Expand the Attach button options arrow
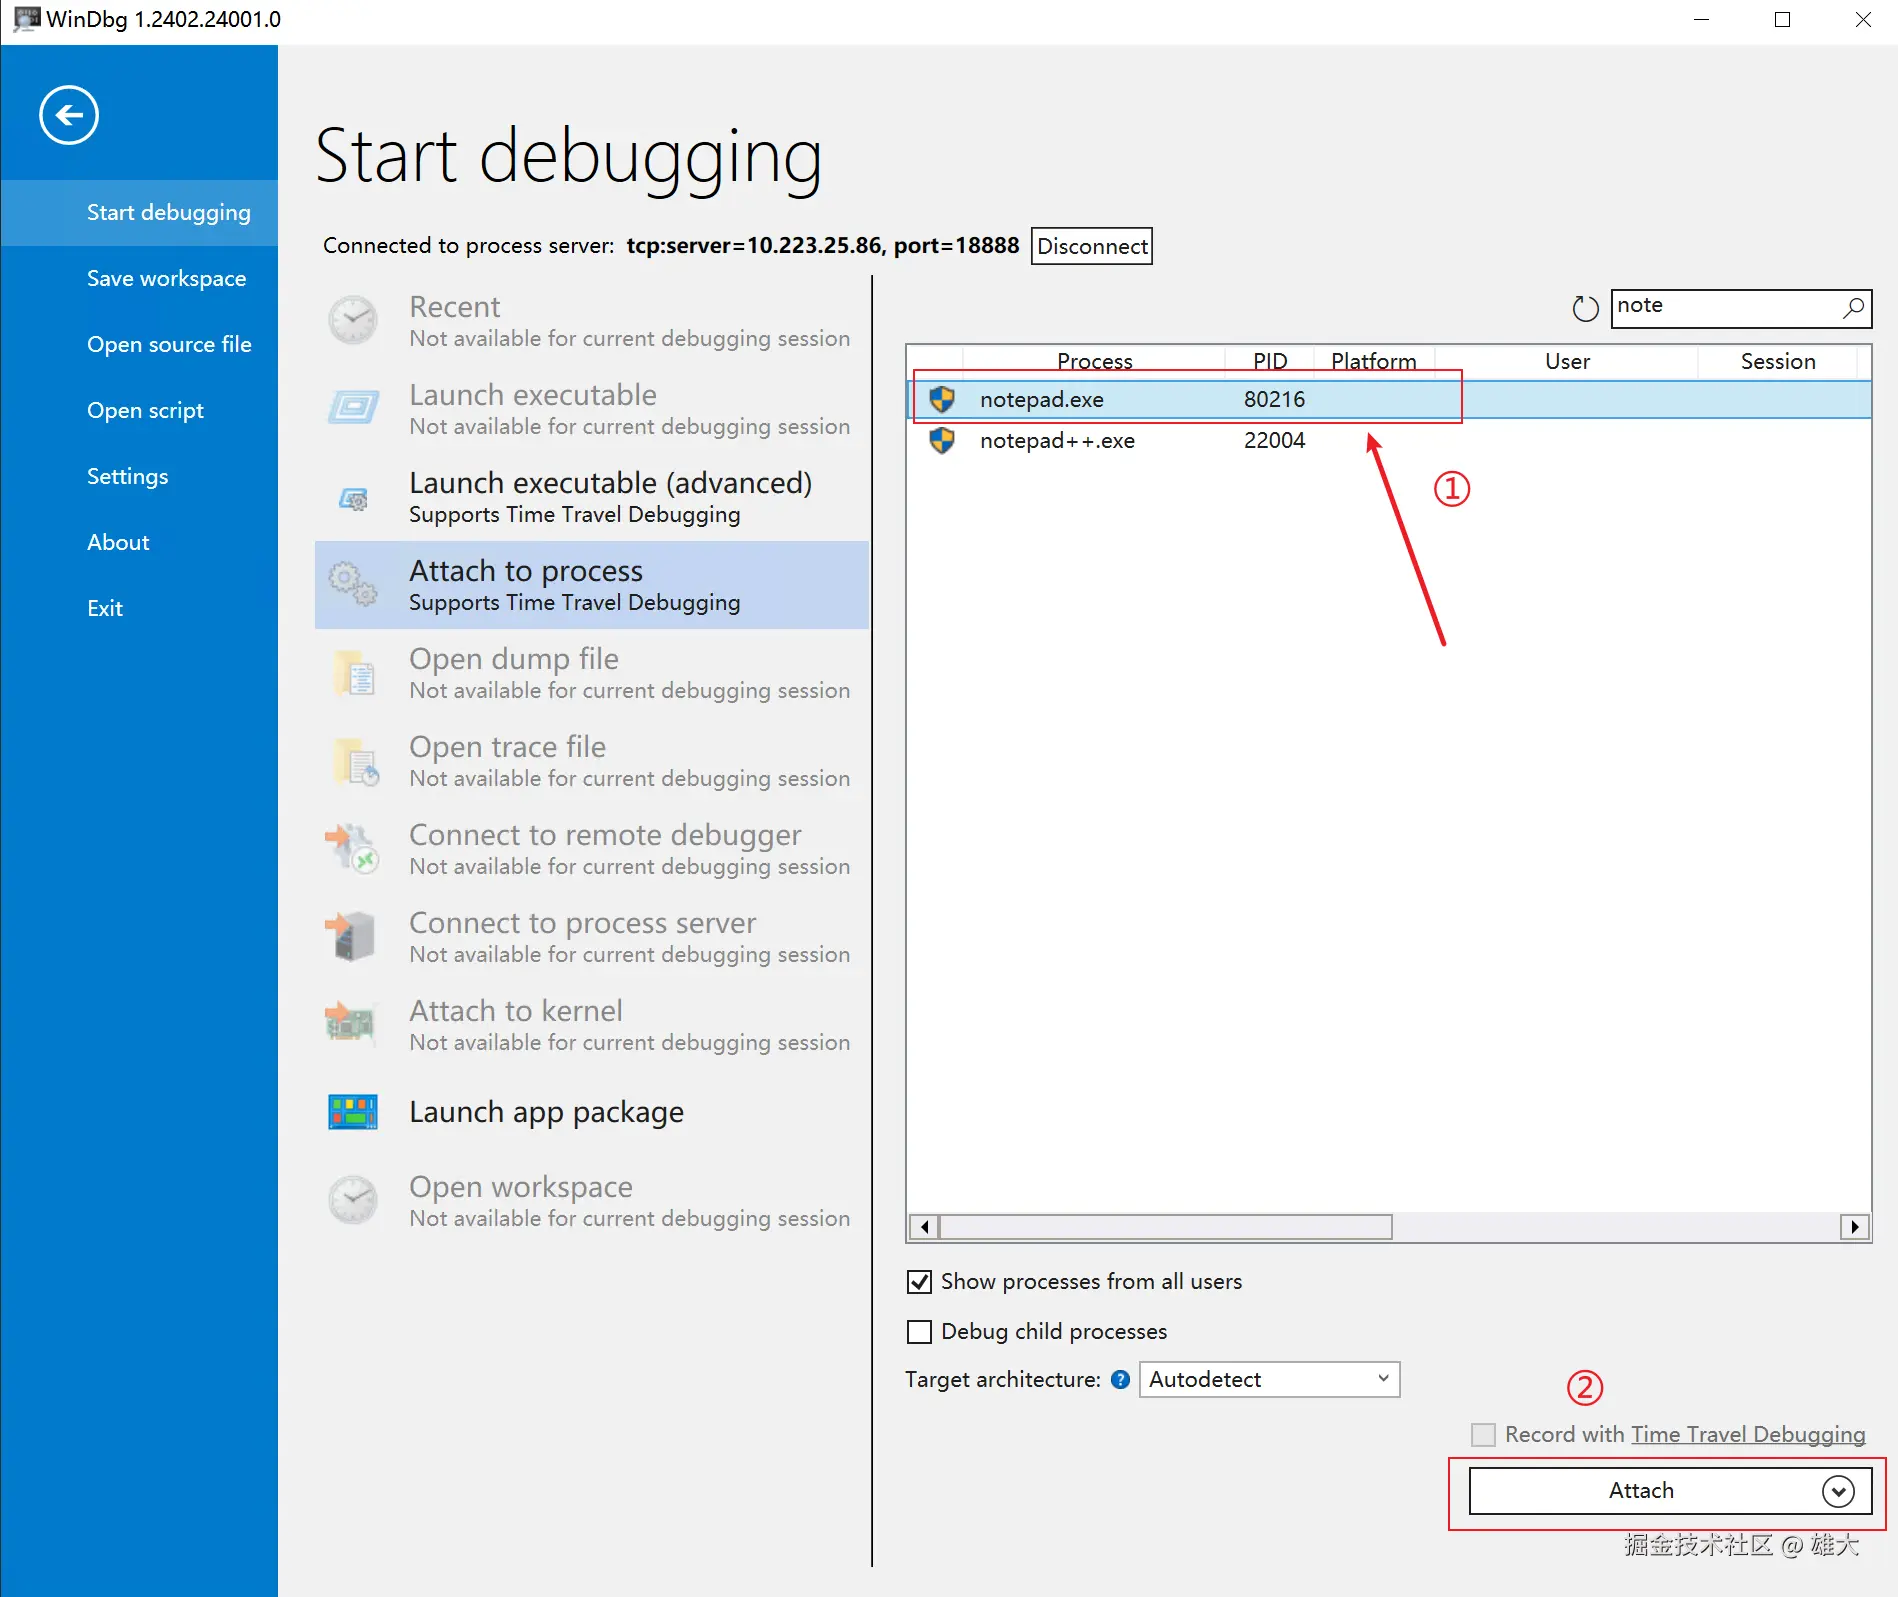Image resolution: width=1898 pixels, height=1597 pixels. [x=1838, y=1491]
